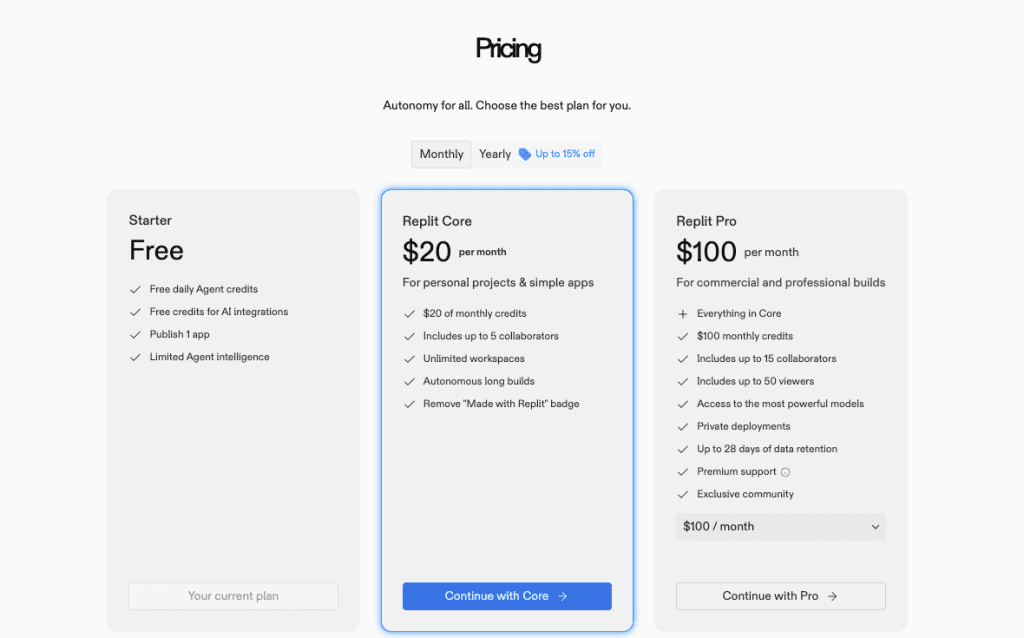Click the checkmark beside Free daily Agent credits
Viewport: 1024px width, 638px height.
[135, 290]
